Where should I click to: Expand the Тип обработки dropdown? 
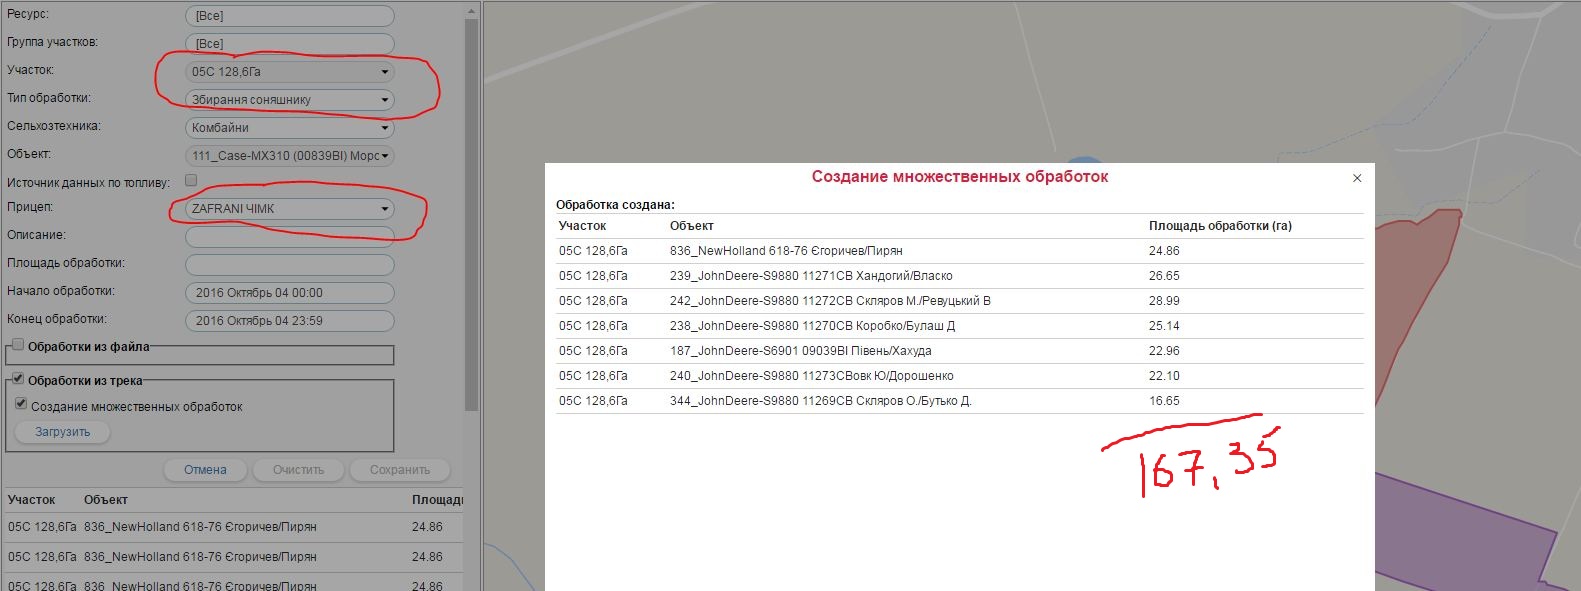[x=289, y=100]
